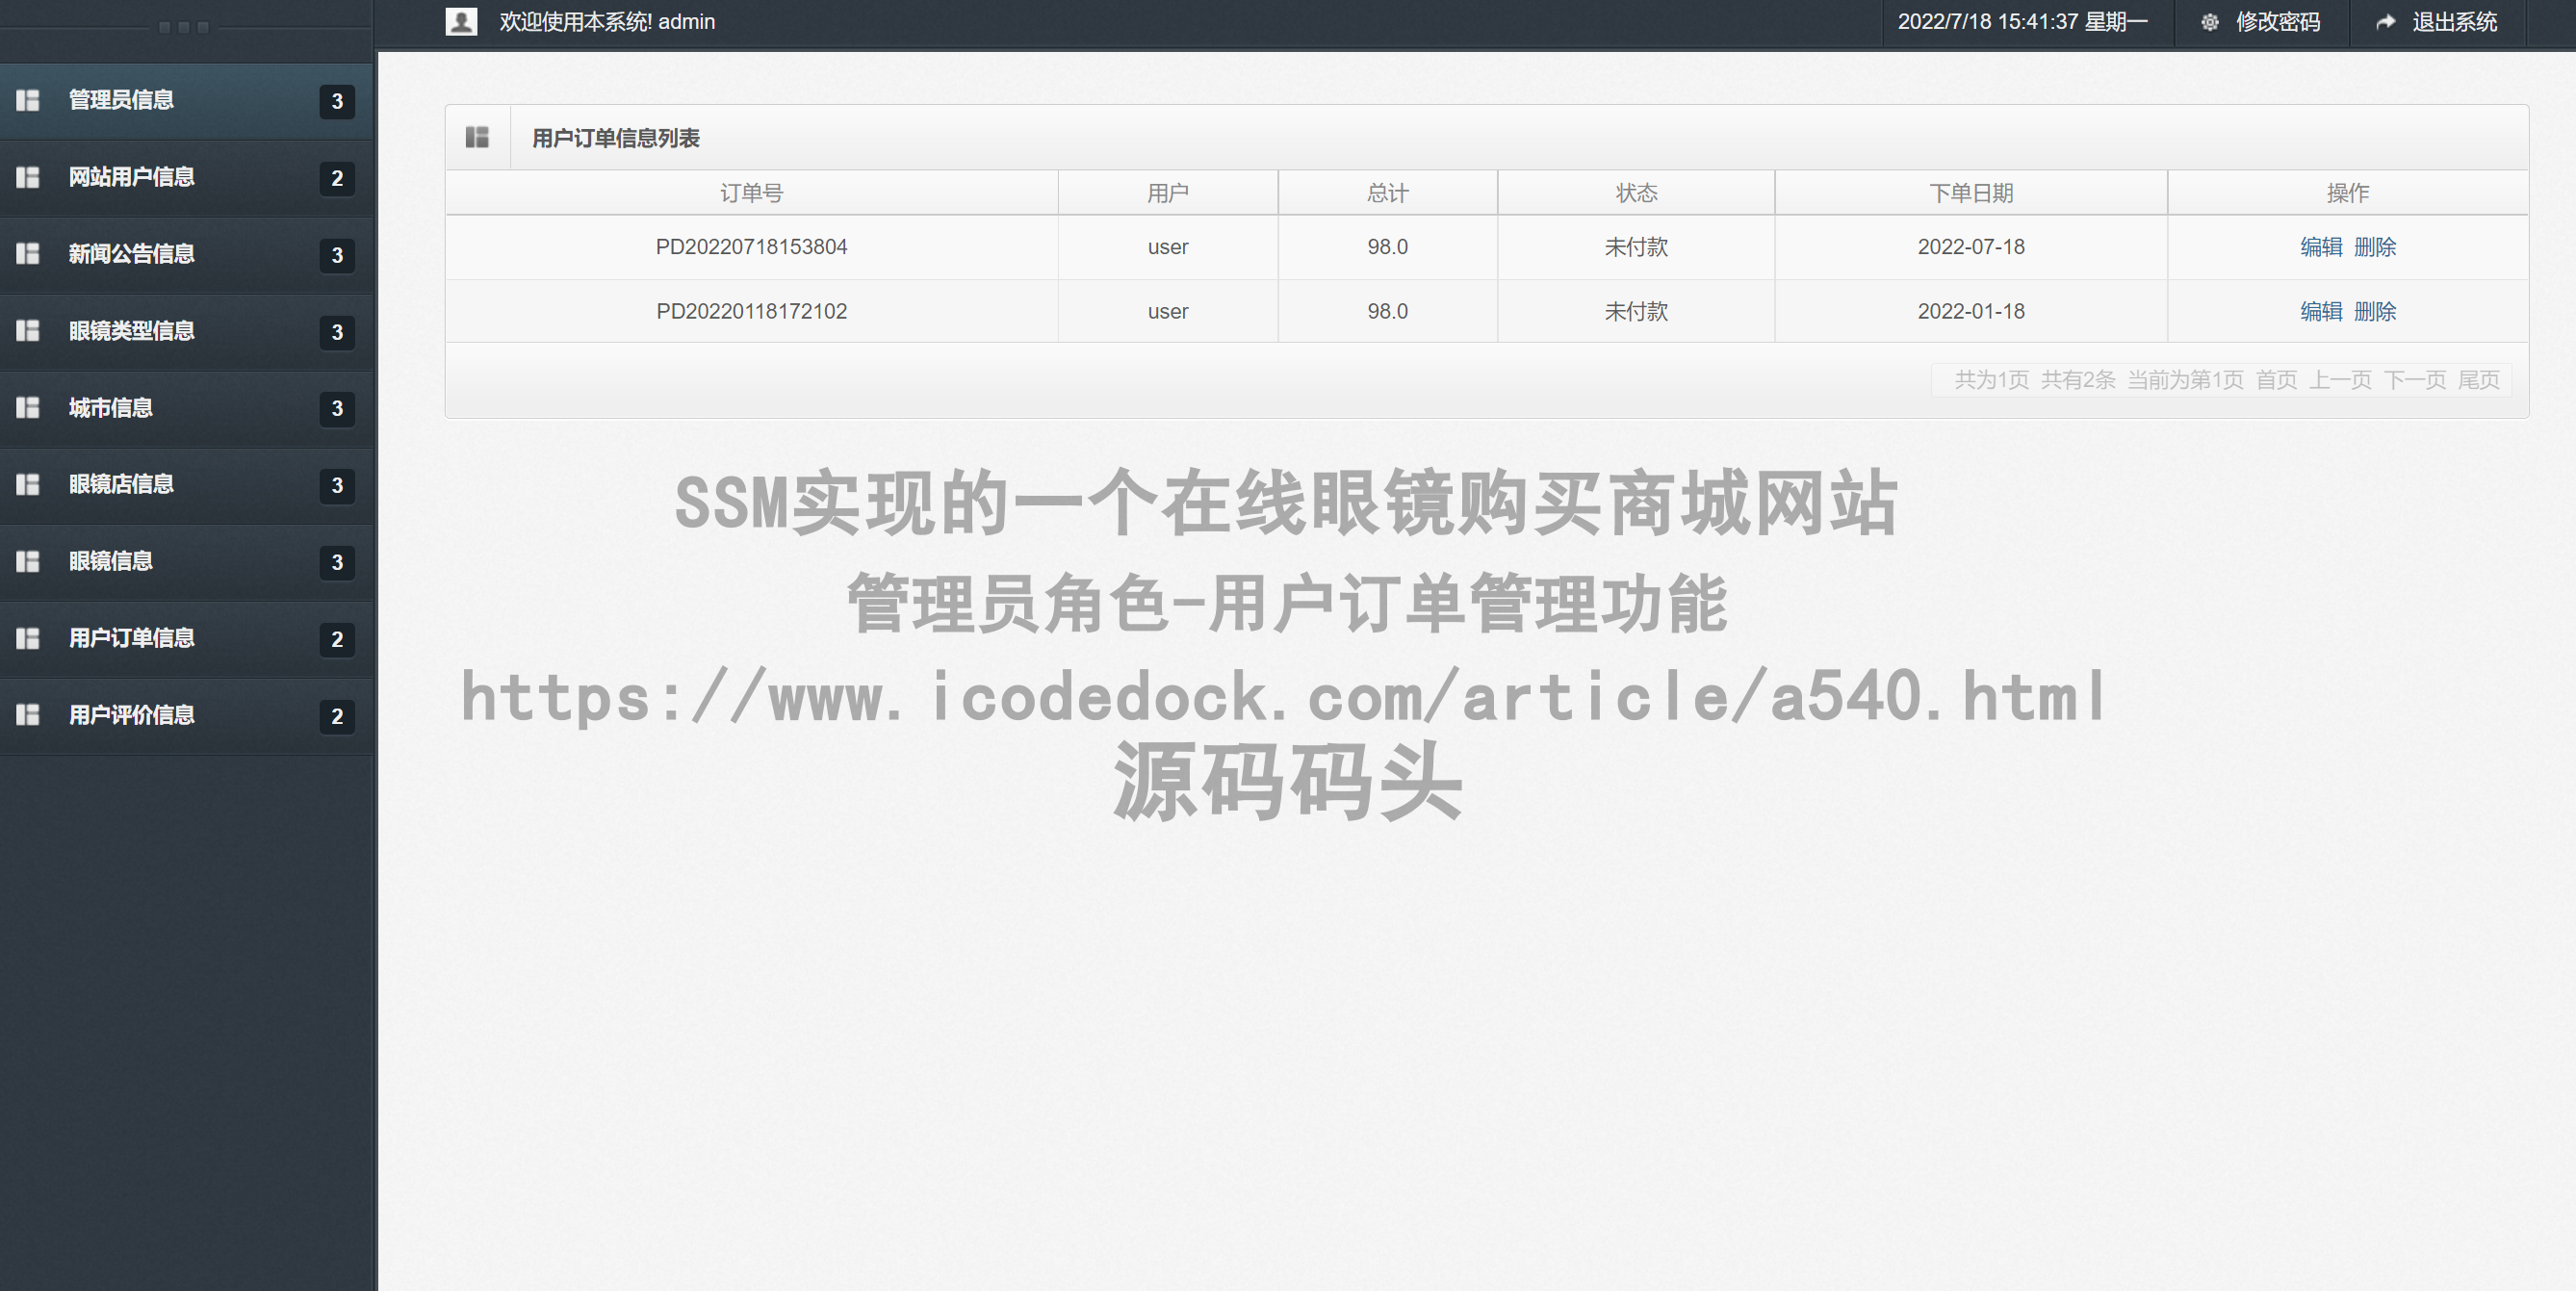Select the 管理员信息 sidebar icon
Screen dimensions: 2576x1291
tap(27, 100)
